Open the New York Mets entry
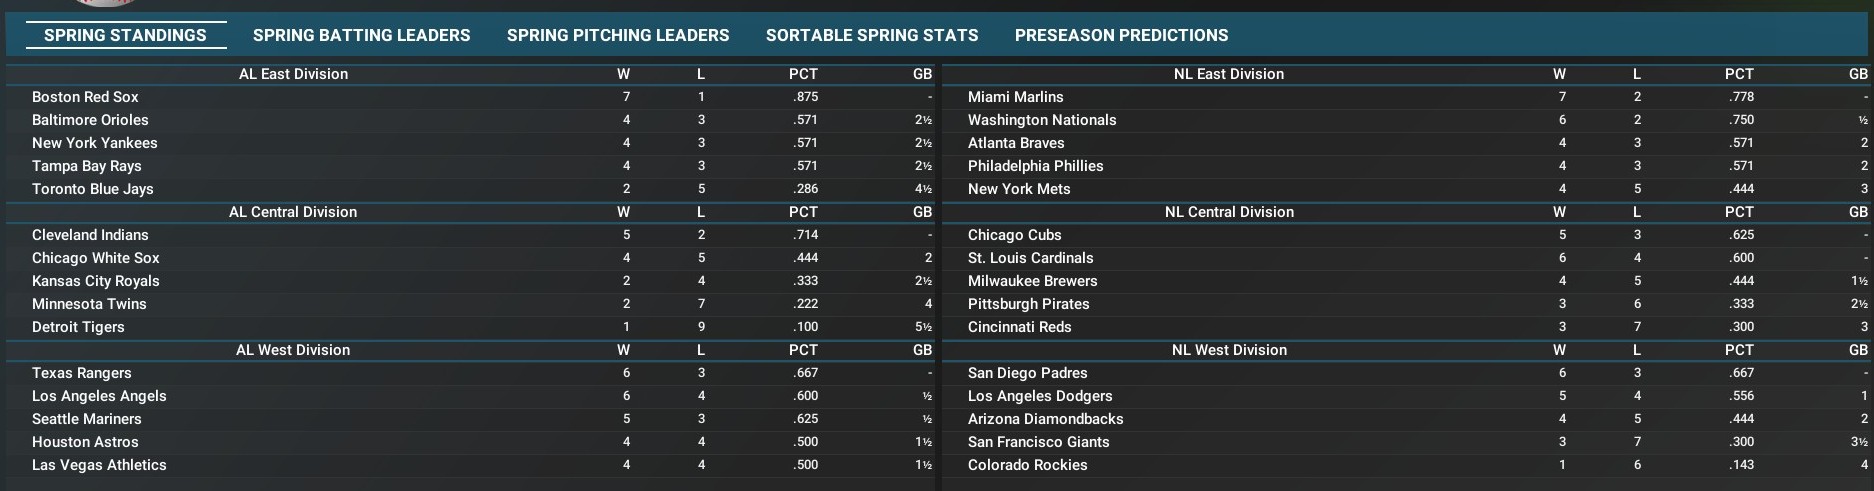The width and height of the screenshot is (1874, 491). coord(1018,189)
